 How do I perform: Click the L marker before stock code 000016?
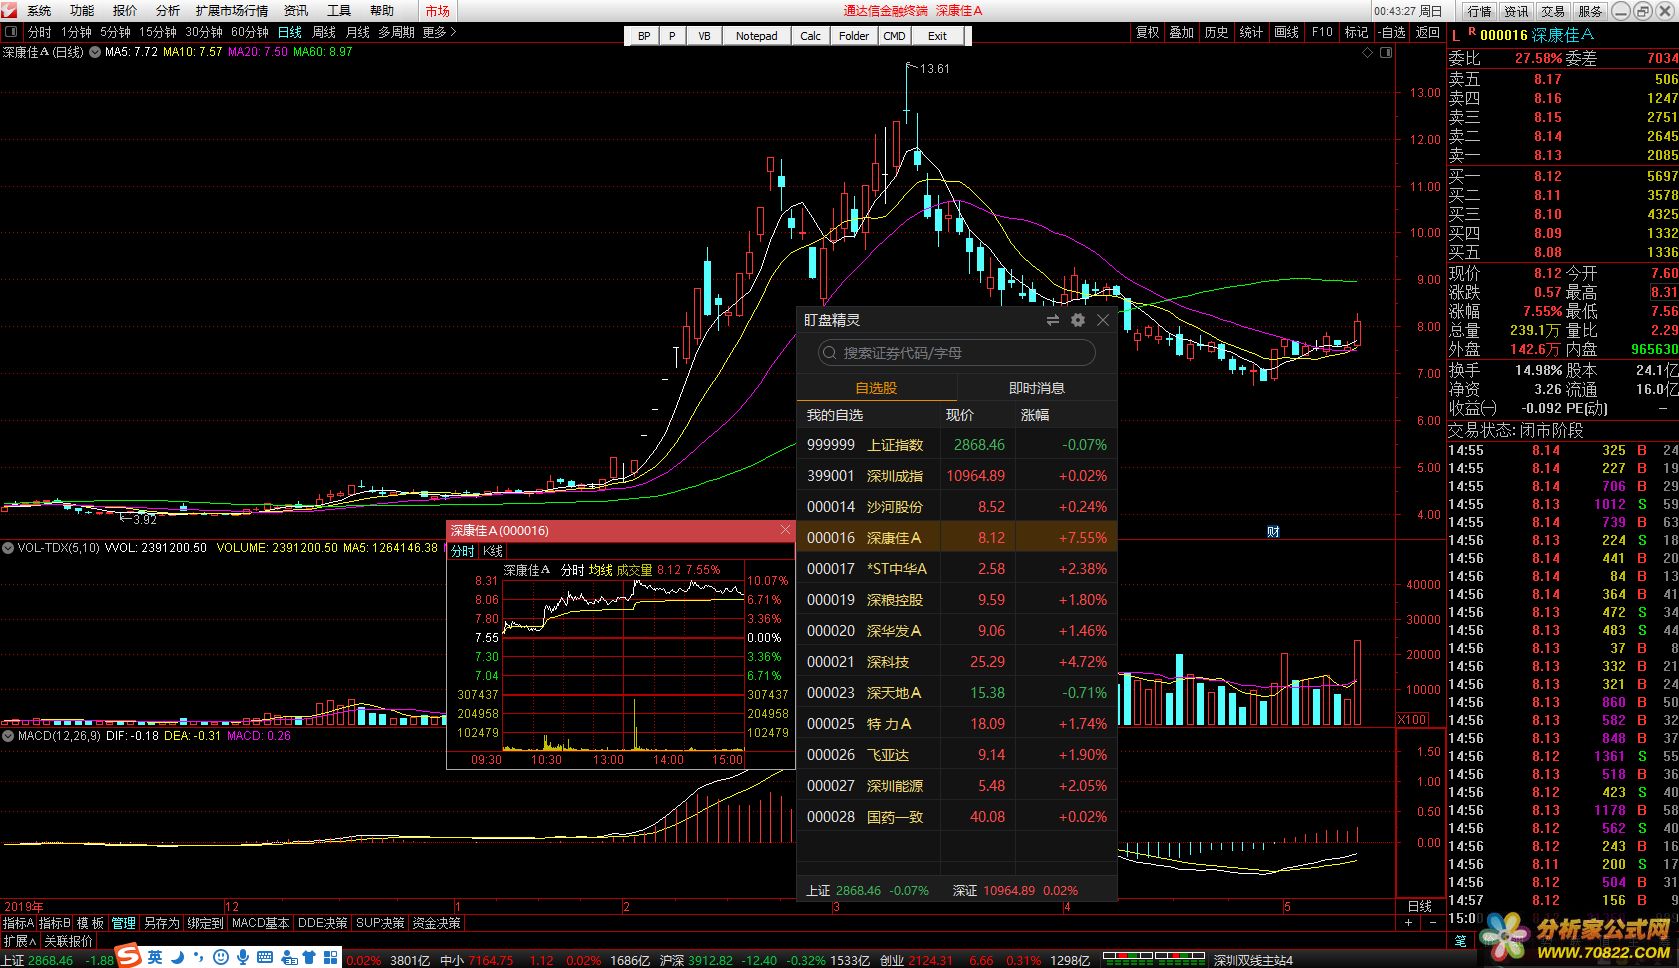[x=1455, y=35]
